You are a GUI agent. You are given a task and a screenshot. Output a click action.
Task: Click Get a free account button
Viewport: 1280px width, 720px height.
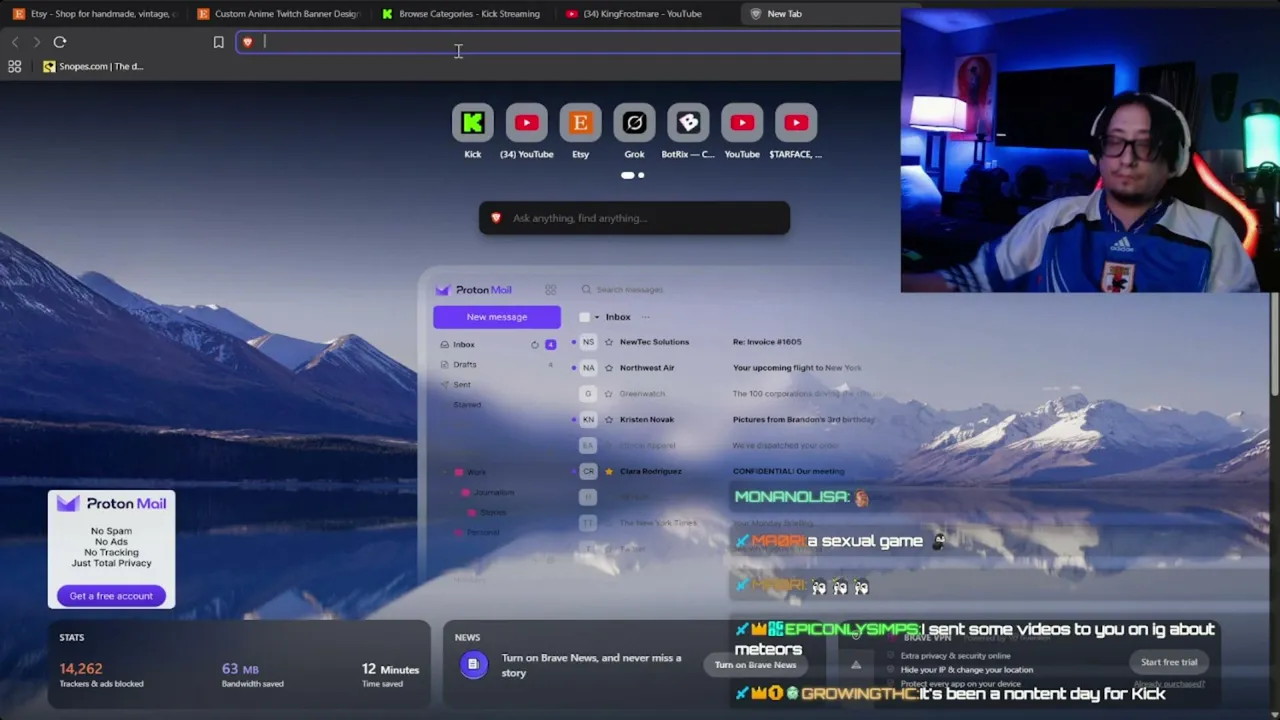tap(111, 596)
